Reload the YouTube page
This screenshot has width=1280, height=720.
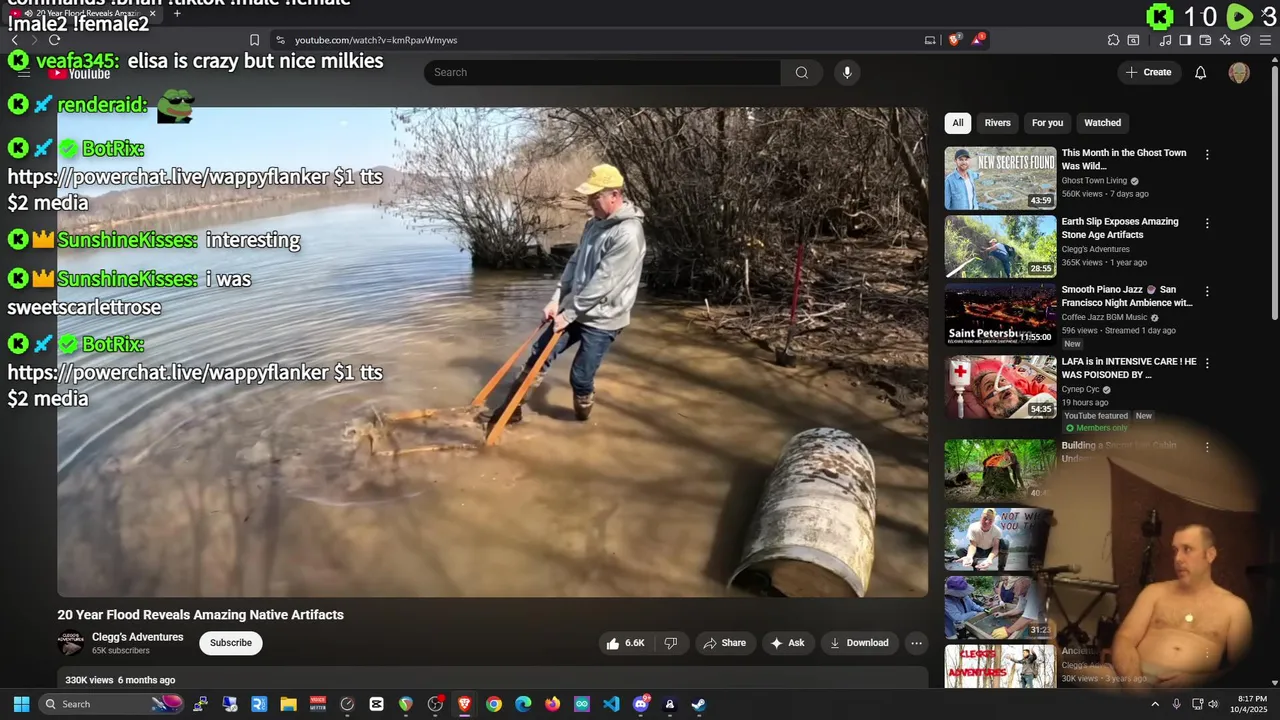(54, 40)
